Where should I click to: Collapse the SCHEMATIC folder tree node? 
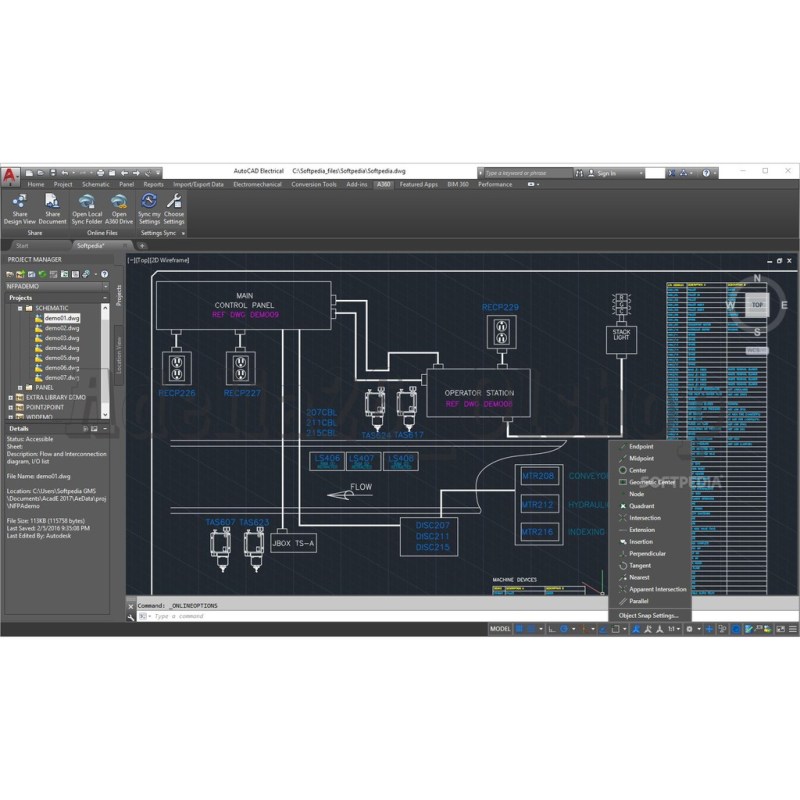(x=20, y=308)
